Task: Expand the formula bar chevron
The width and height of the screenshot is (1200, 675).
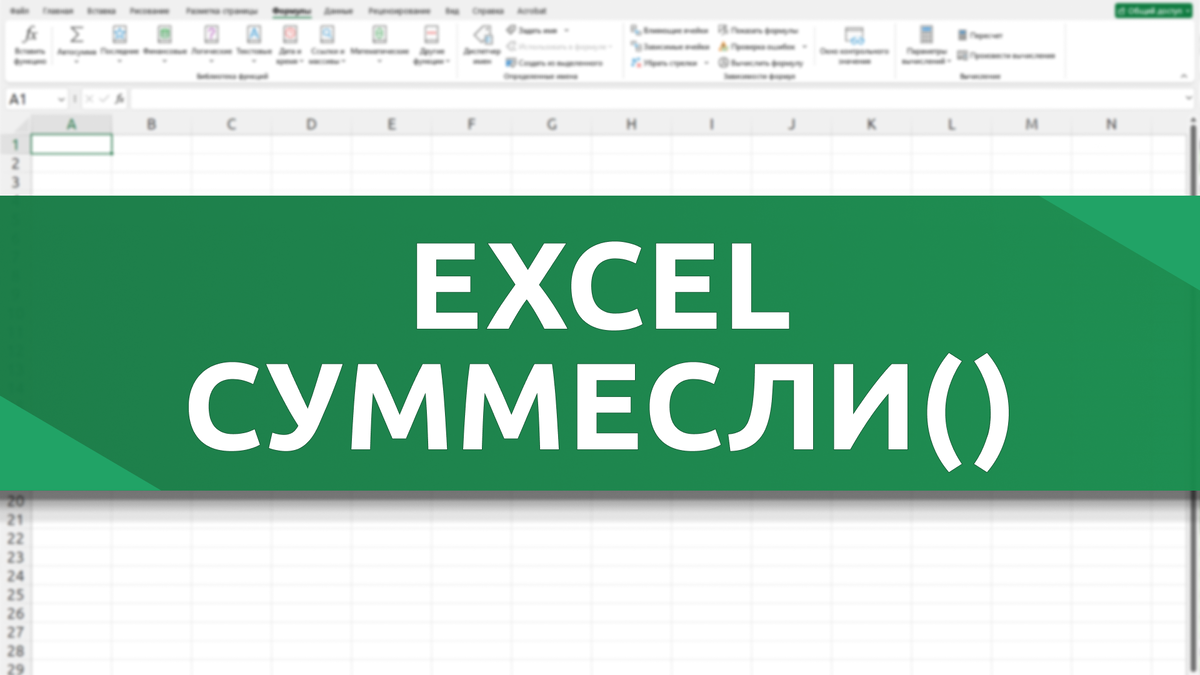Action: tap(1187, 99)
